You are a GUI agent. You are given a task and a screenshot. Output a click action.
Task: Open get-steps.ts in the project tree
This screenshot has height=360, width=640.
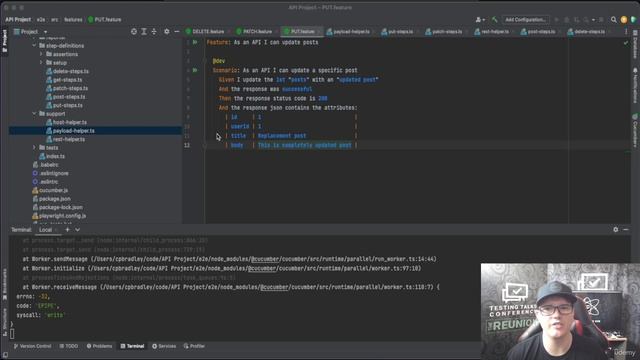point(64,80)
